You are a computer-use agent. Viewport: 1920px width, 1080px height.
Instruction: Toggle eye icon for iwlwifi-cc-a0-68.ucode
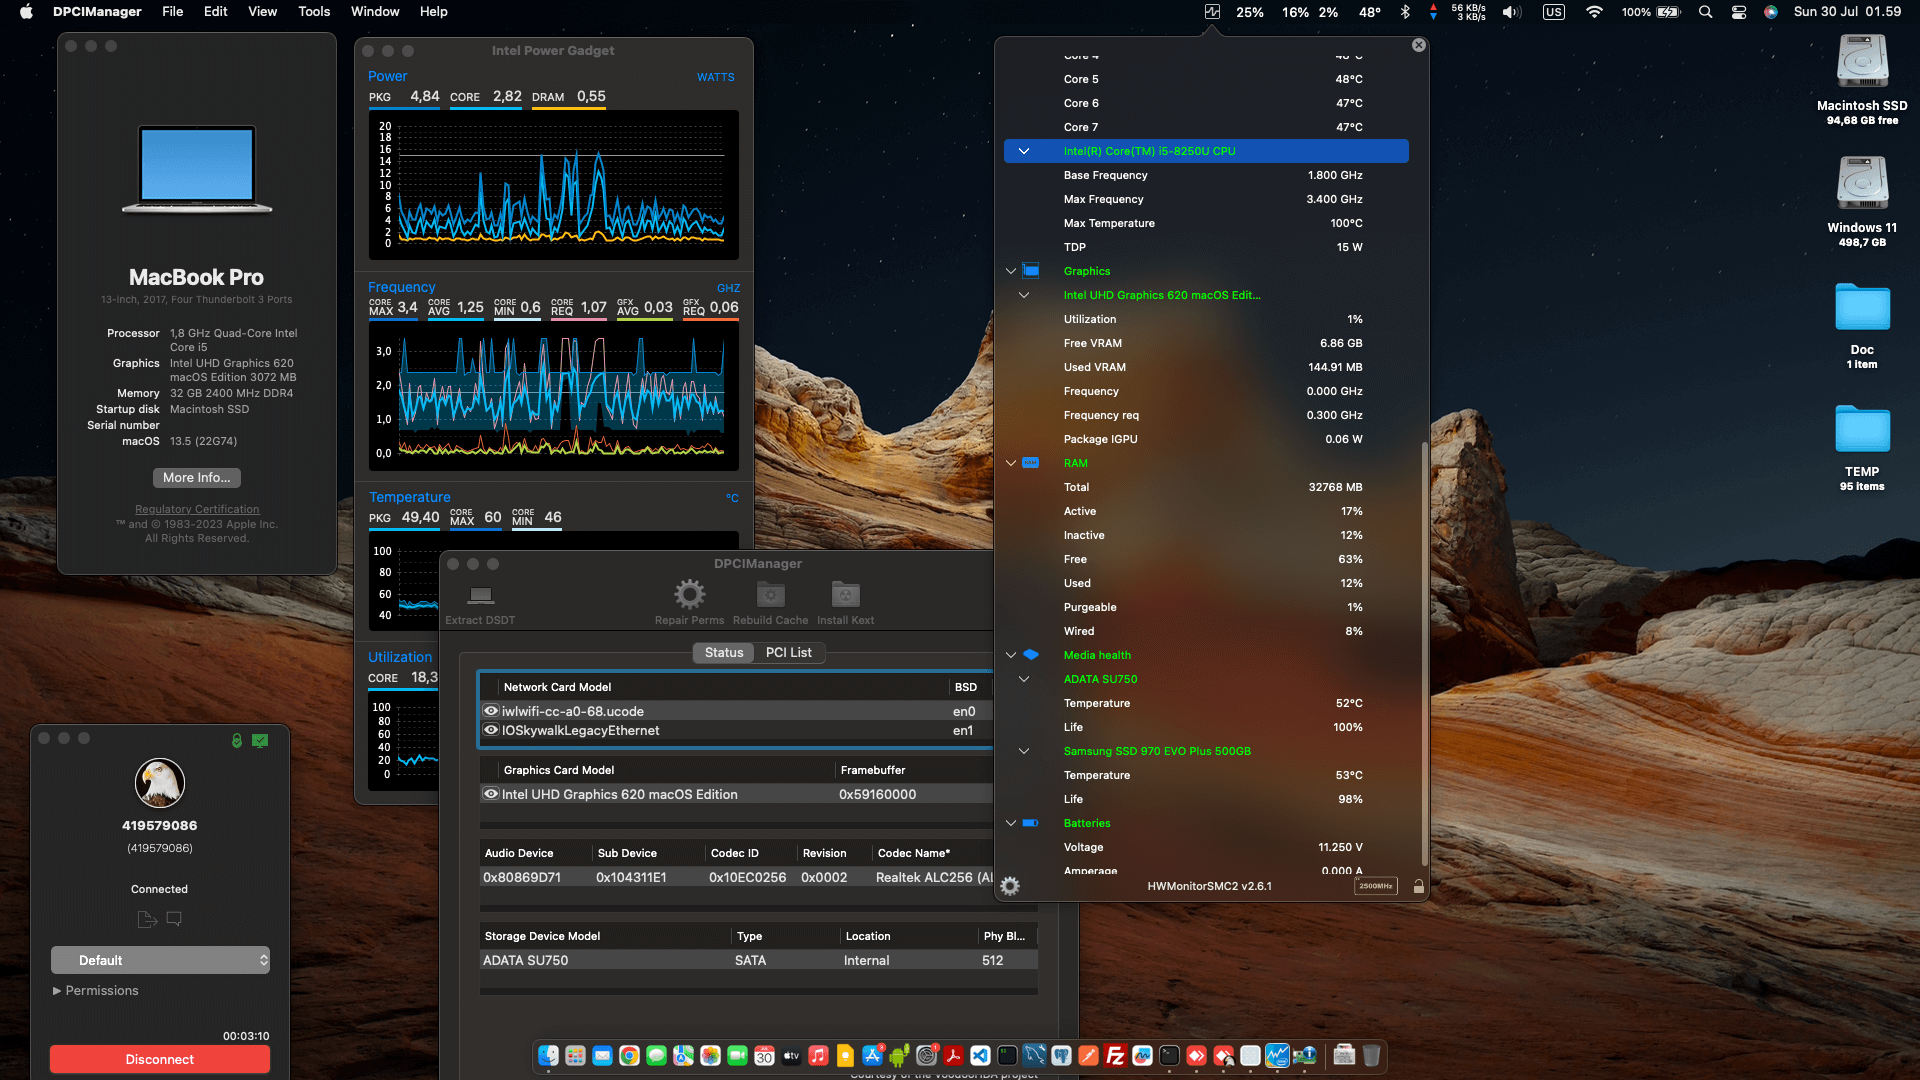[x=491, y=711]
